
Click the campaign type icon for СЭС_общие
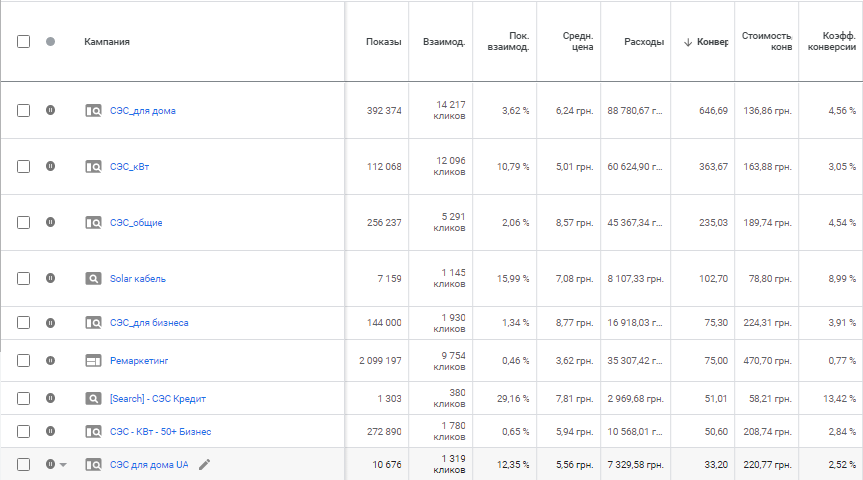tap(93, 222)
